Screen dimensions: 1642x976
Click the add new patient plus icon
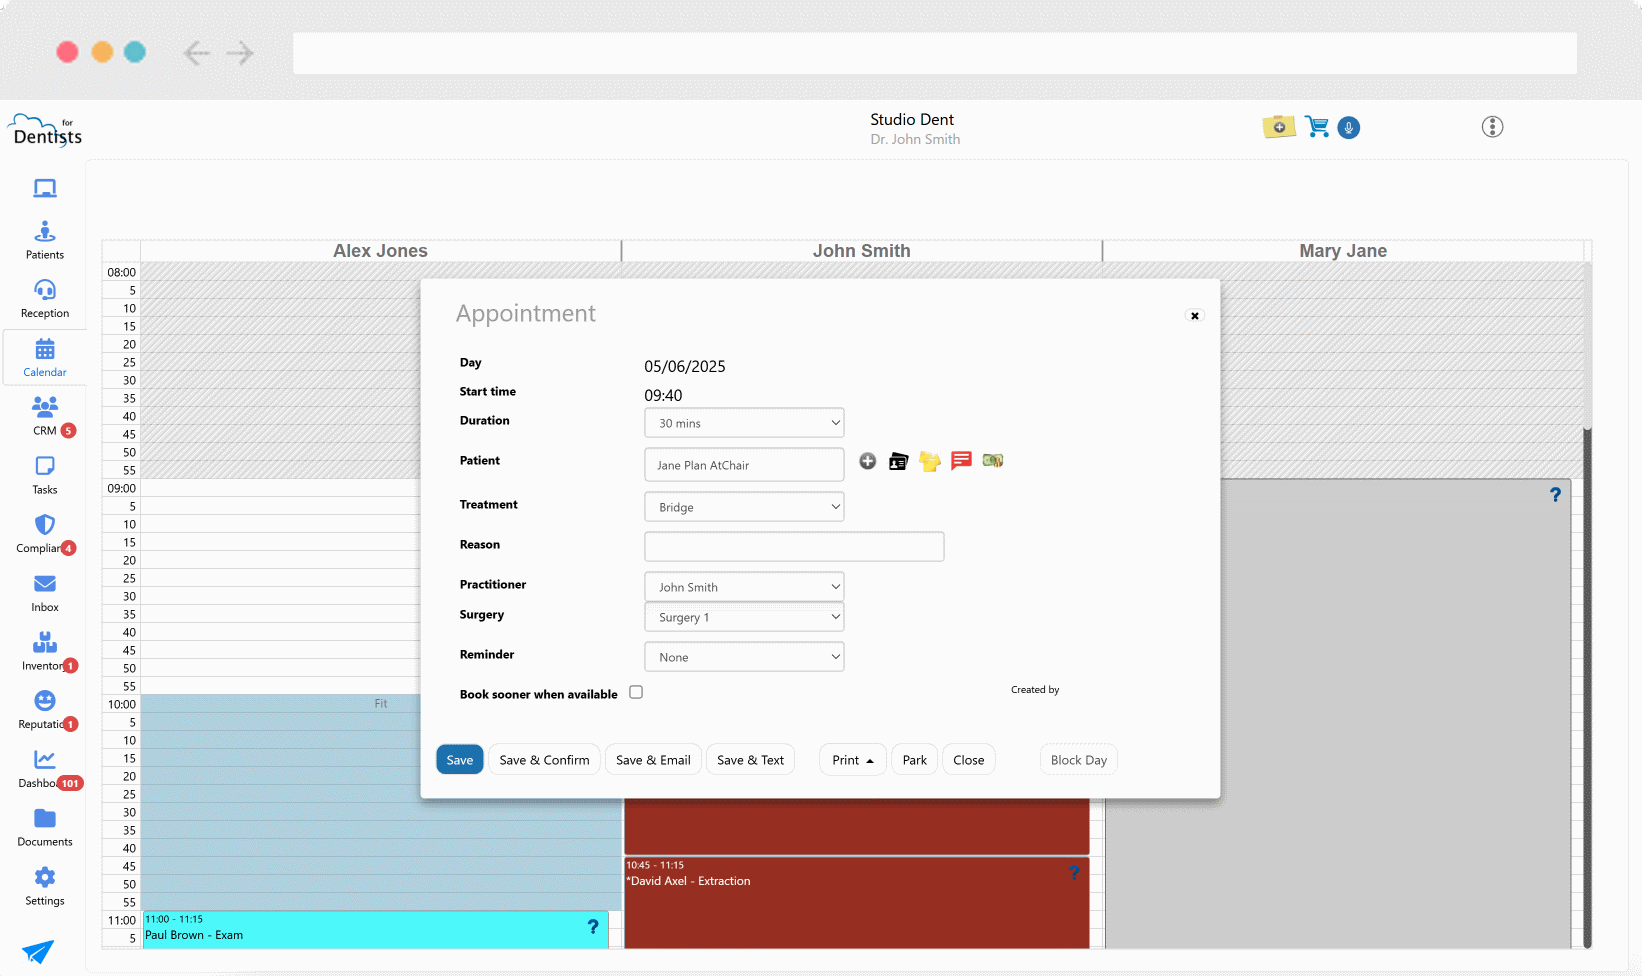(x=868, y=461)
